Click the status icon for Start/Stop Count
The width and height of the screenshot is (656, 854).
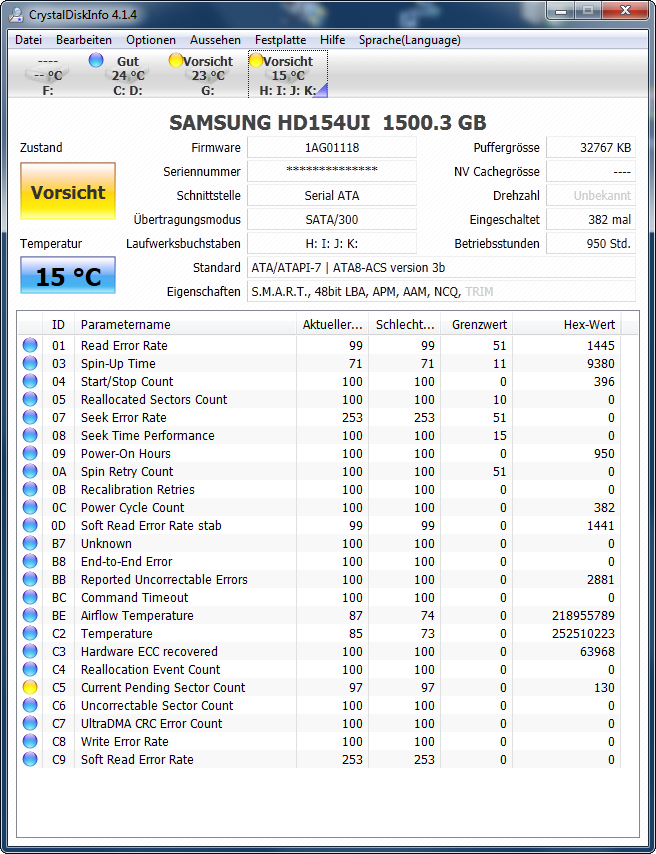30,381
